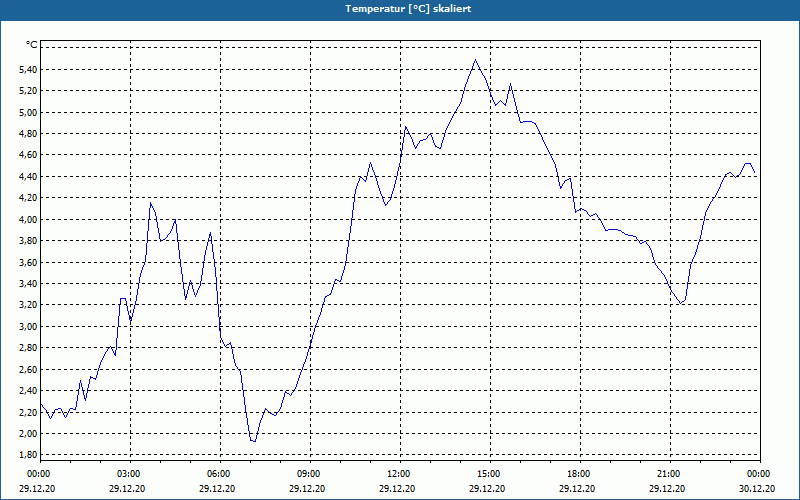Screen dimensions: 800x500
Task: Select the 4,00 y-axis label
Action: coord(28,219)
